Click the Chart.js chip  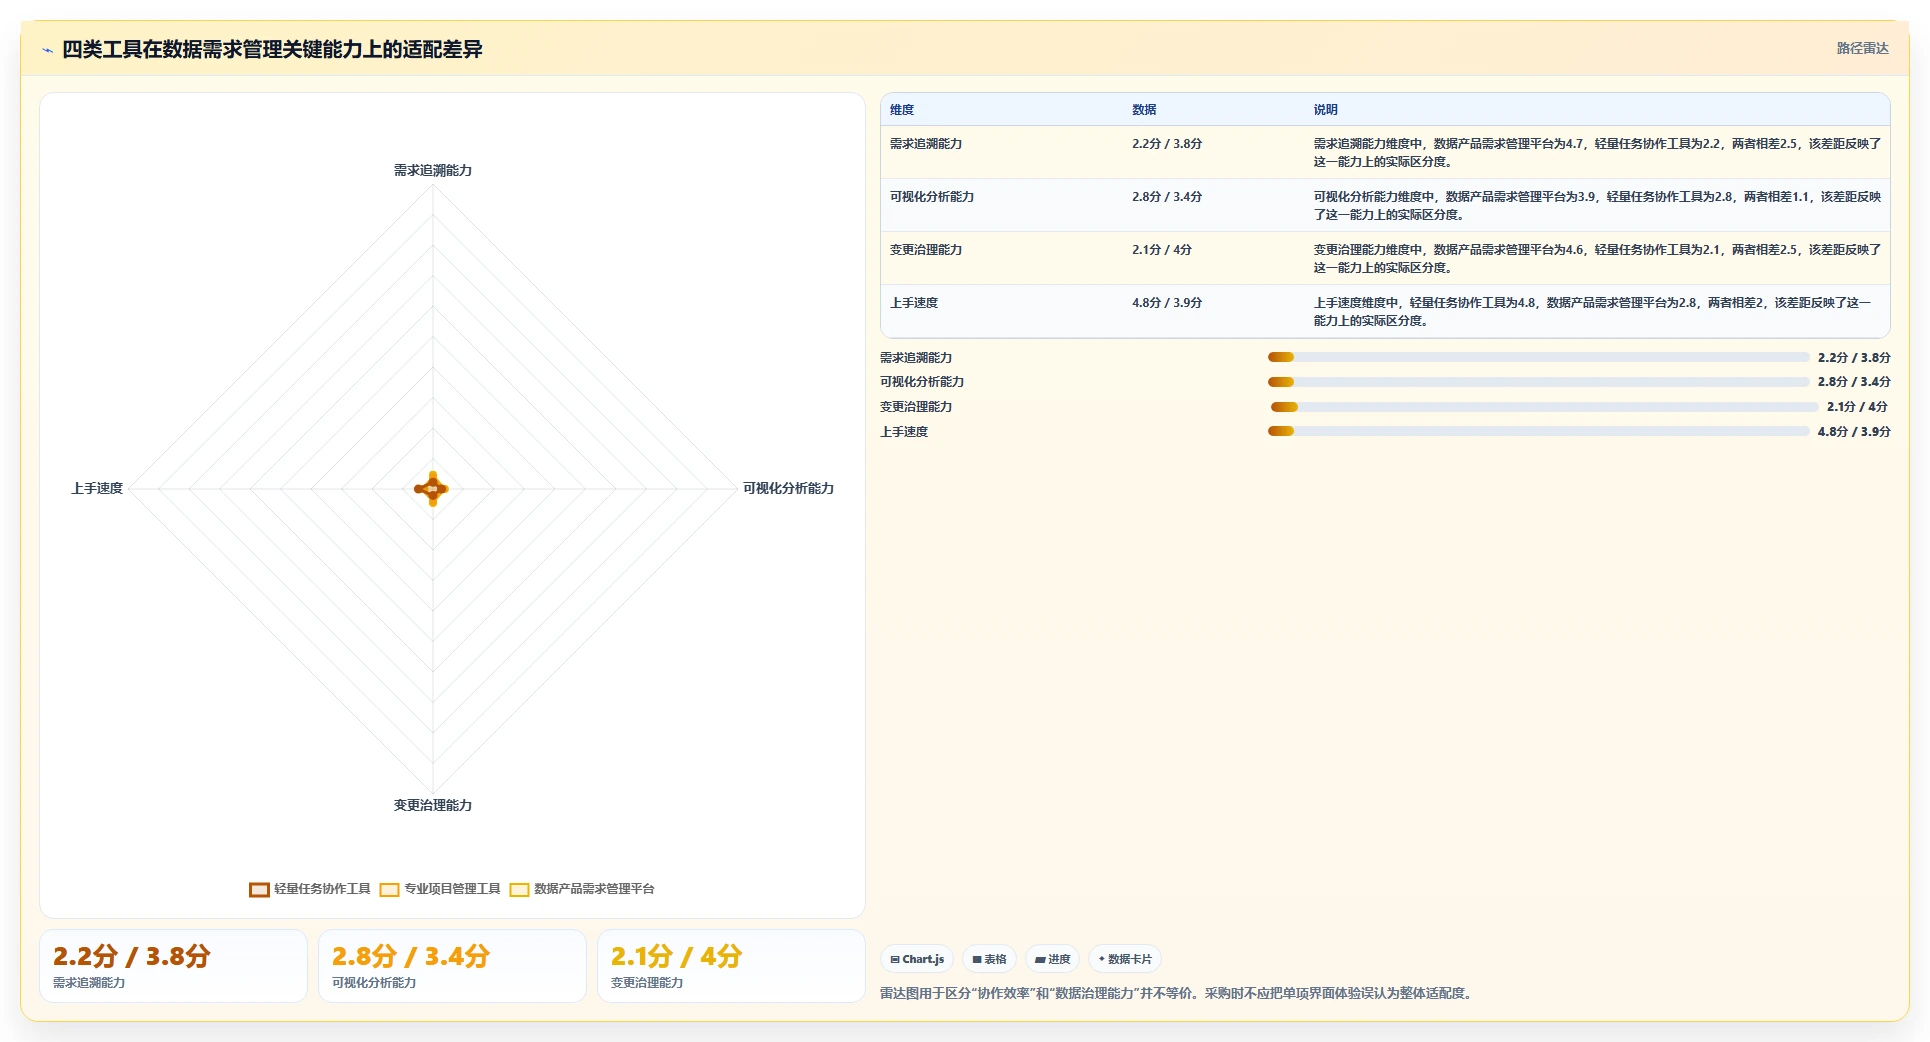coord(917,959)
